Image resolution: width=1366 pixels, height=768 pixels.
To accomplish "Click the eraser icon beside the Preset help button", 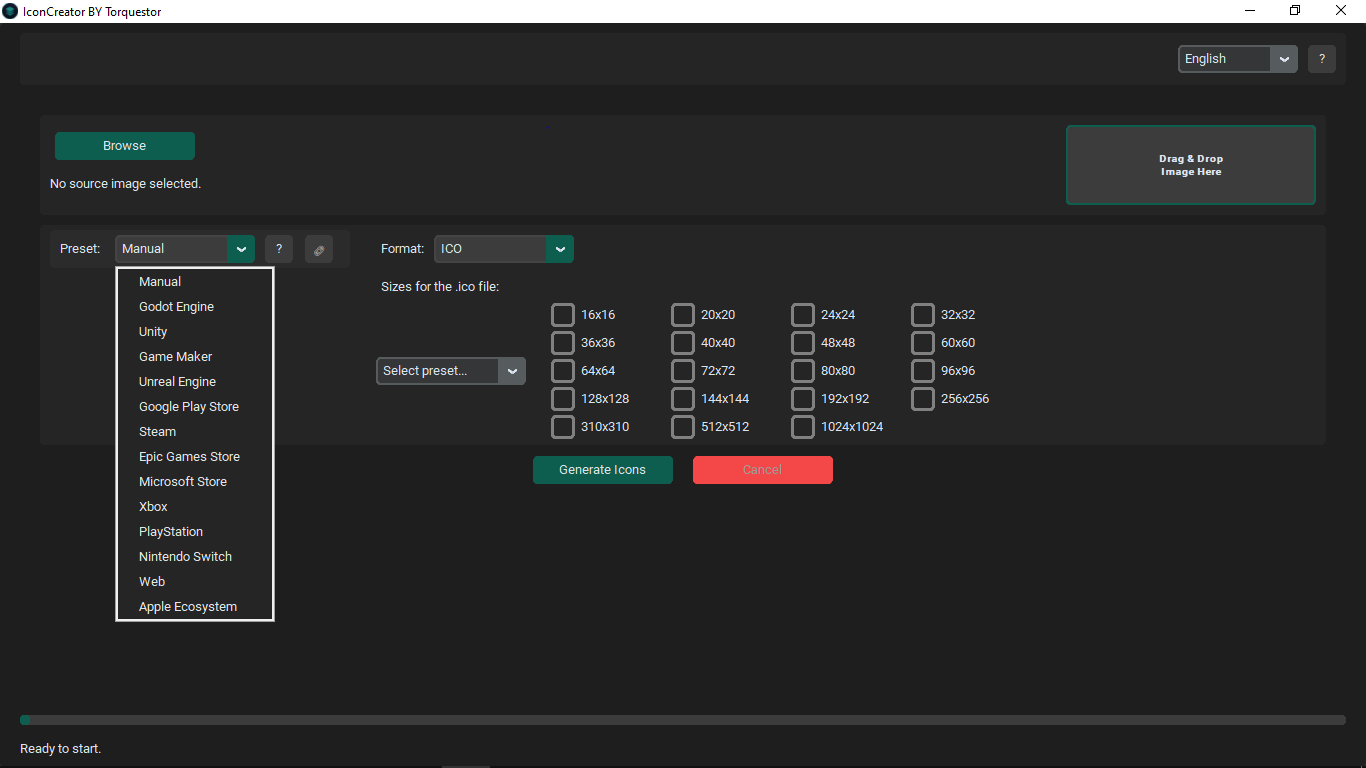I will click(319, 249).
